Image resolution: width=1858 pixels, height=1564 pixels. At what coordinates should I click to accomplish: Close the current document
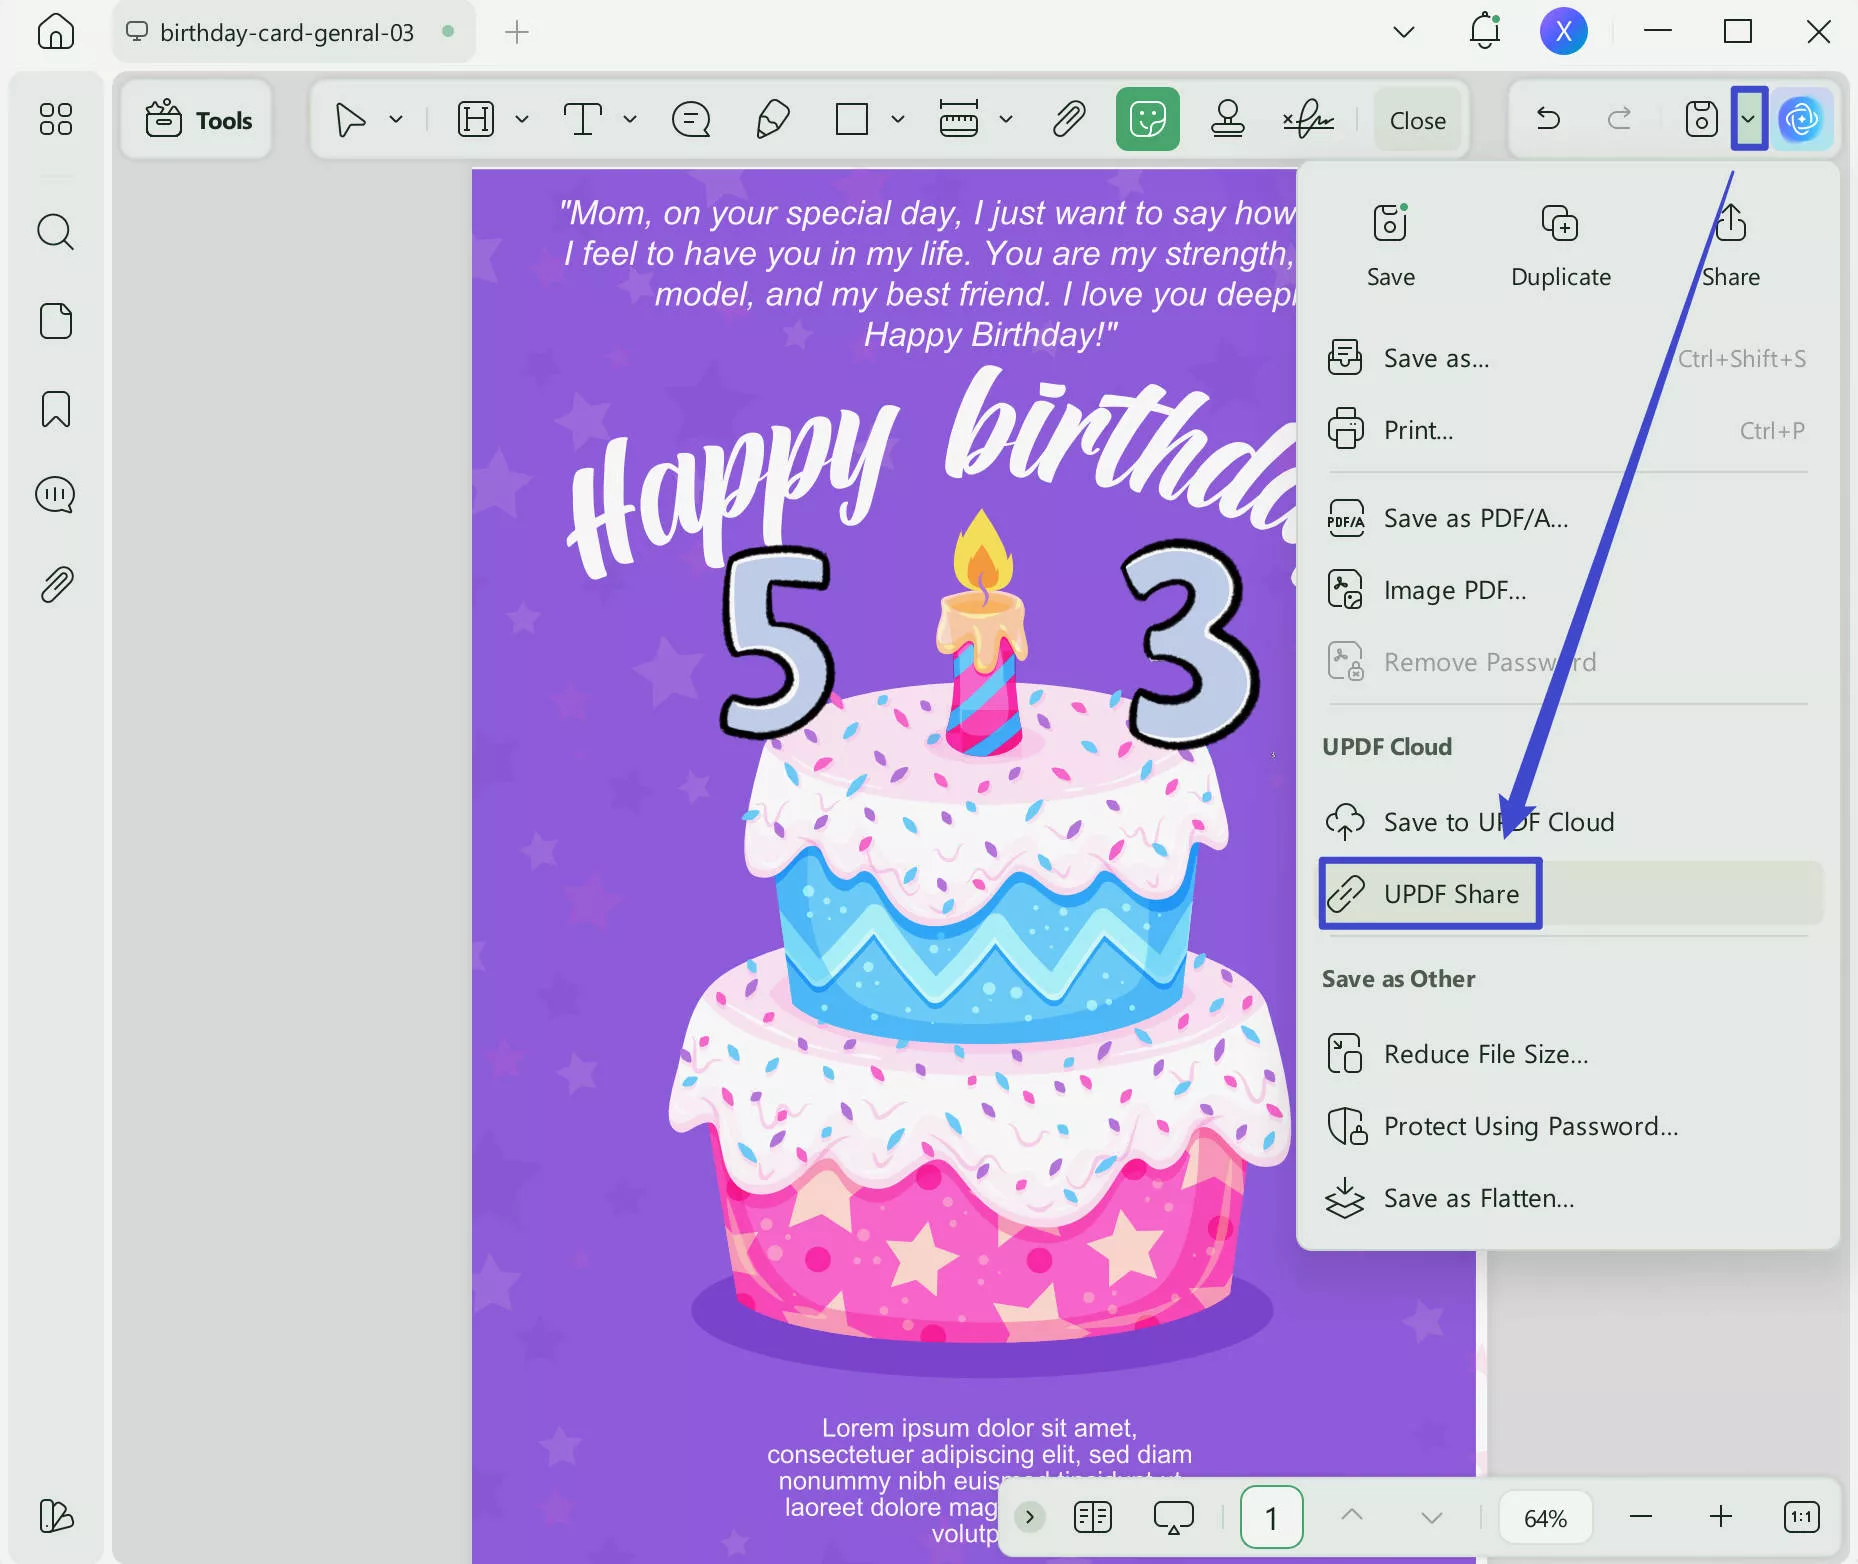tap(1417, 119)
